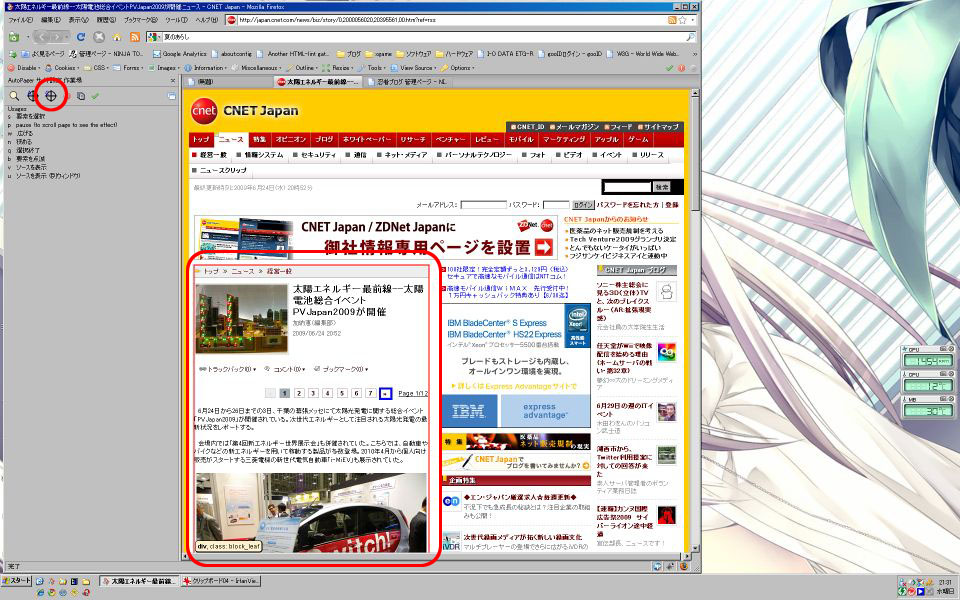Switch to the (無題) browser tab
The width and height of the screenshot is (960, 600).
pos(228,81)
